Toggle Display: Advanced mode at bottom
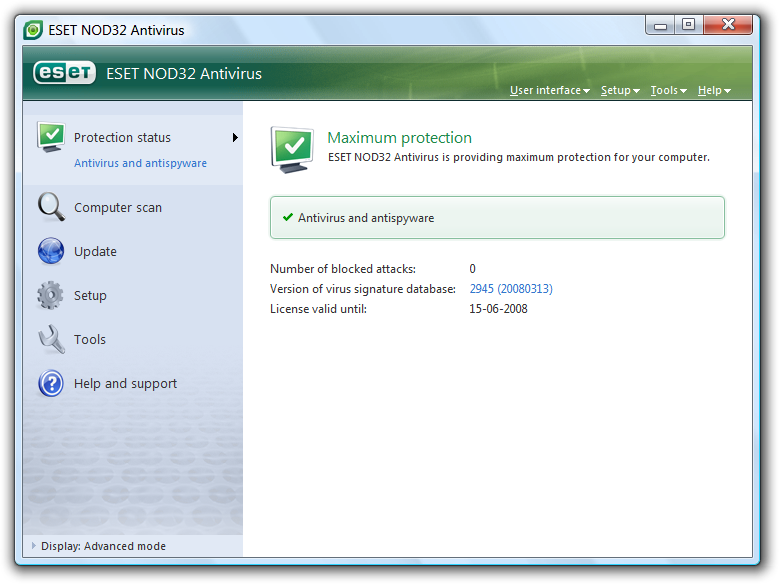779x584 pixels. click(103, 547)
